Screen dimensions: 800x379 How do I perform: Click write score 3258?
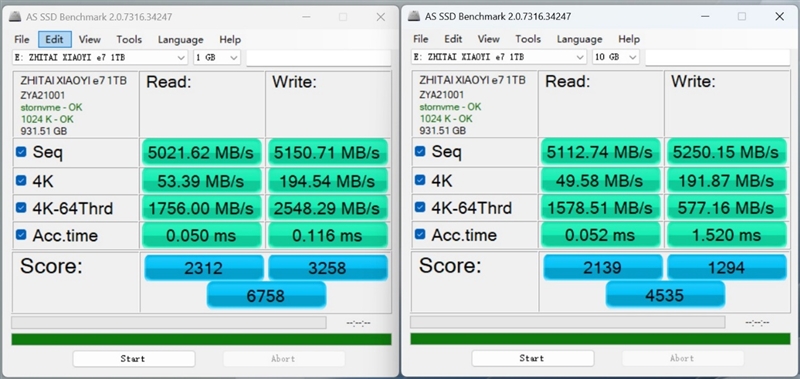[328, 268]
